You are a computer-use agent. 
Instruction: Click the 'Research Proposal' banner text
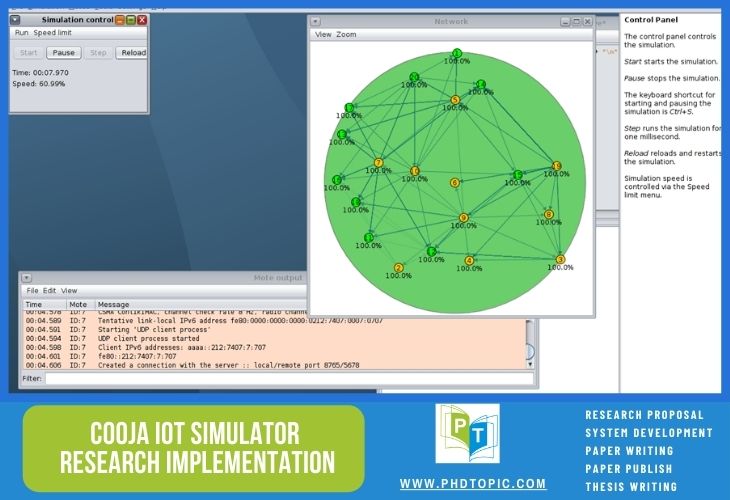pos(644,415)
